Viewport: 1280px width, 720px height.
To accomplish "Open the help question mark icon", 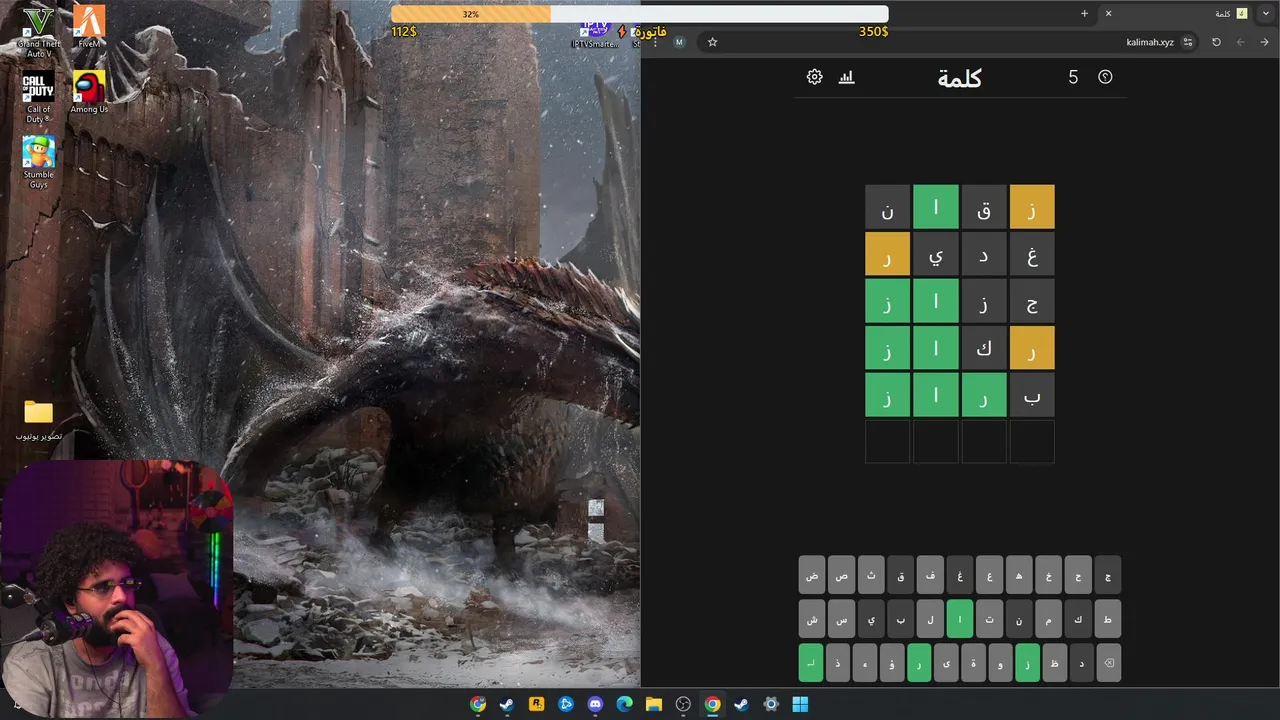I will pyautogui.click(x=1105, y=77).
